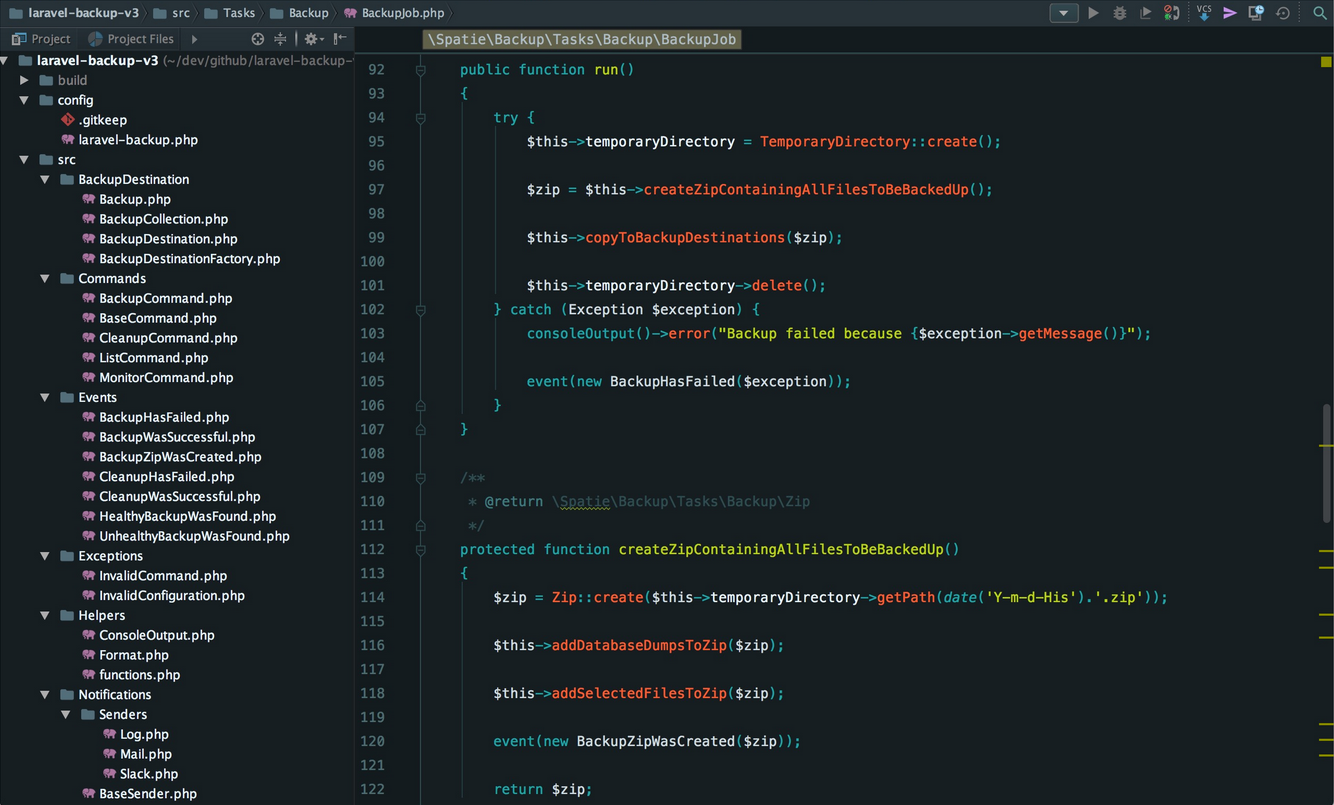Collapse the Notifications folder
The height and width of the screenshot is (805, 1334).
[x=45, y=695]
